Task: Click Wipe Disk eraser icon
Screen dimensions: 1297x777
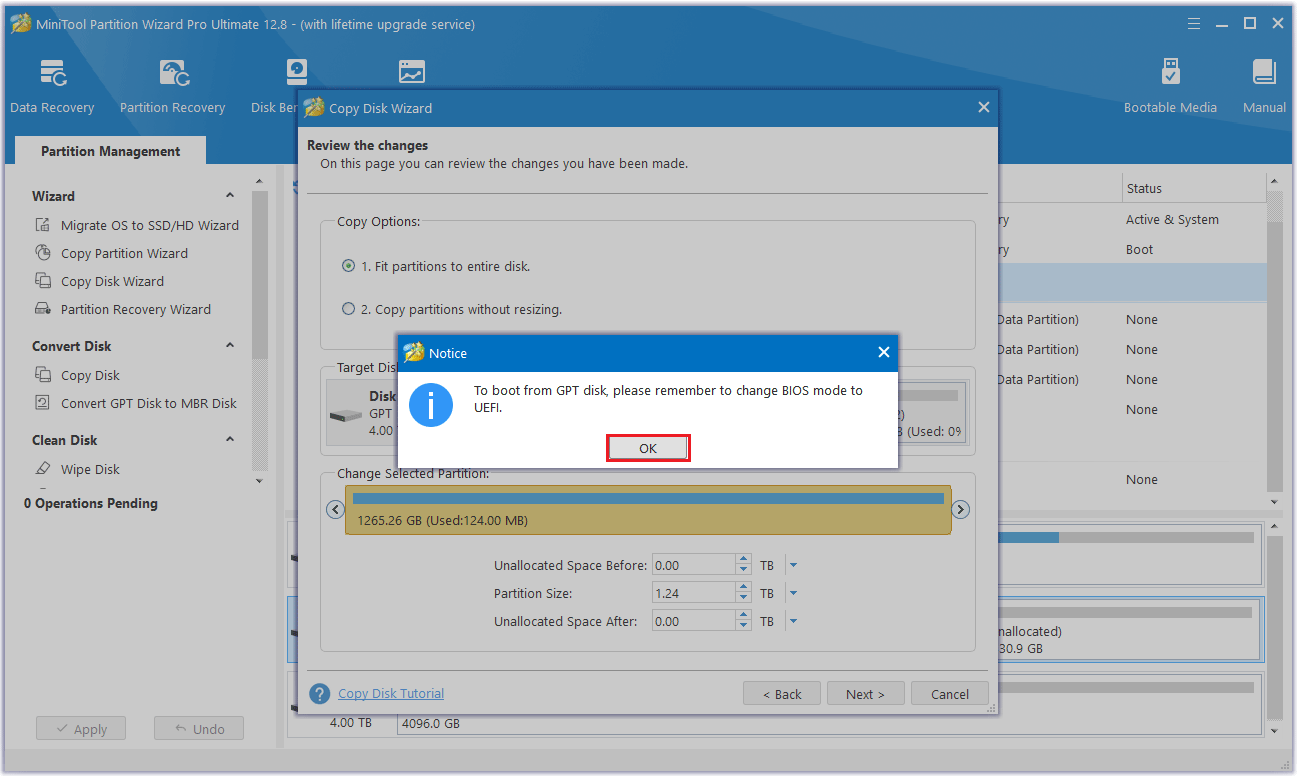Action: (43, 469)
